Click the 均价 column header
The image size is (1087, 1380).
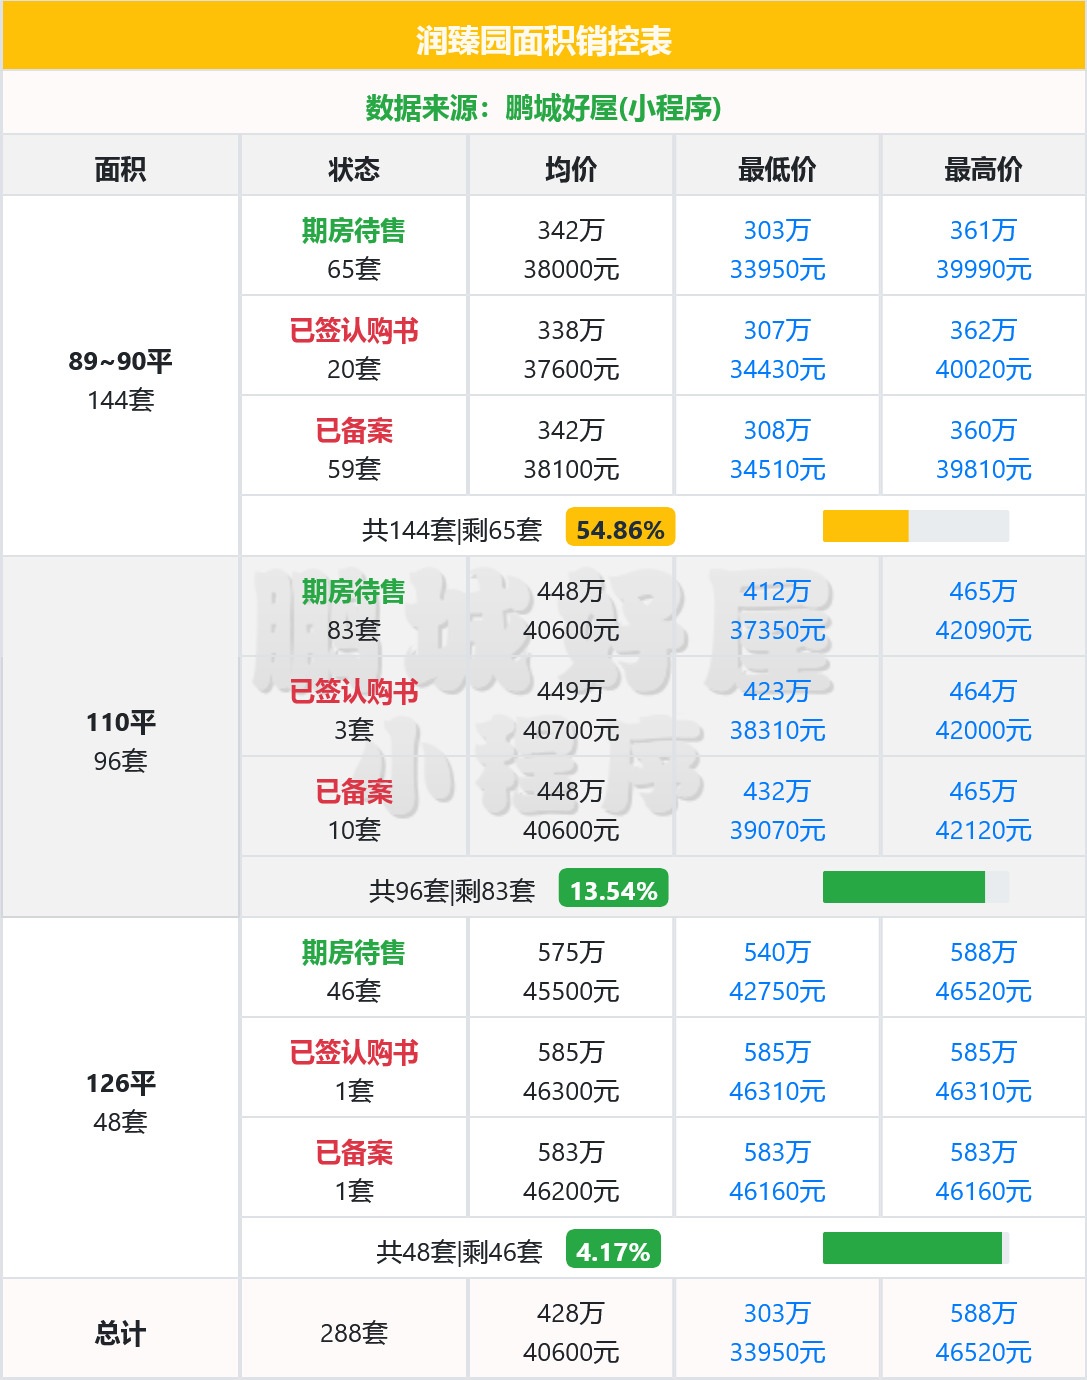point(571,169)
